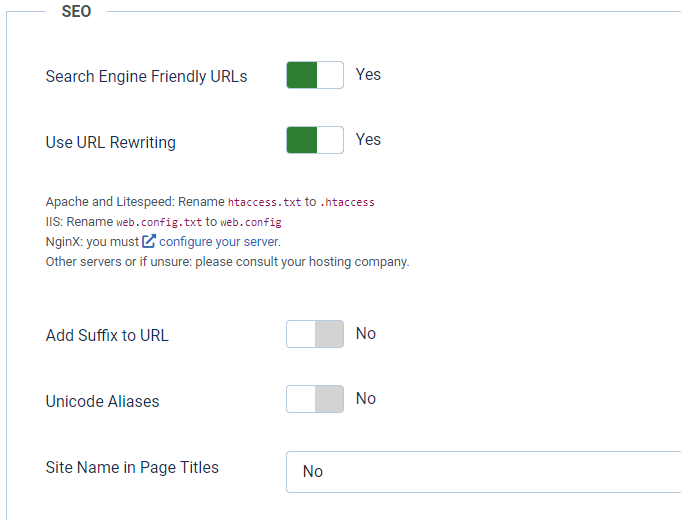Click the '.htaccess' code text

[x=347, y=202]
